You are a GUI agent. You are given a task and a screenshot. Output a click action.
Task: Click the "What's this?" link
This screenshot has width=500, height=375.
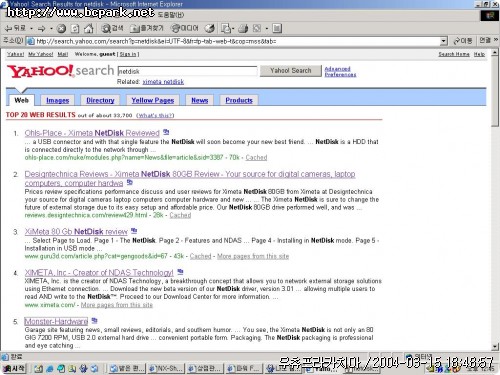pos(155,115)
